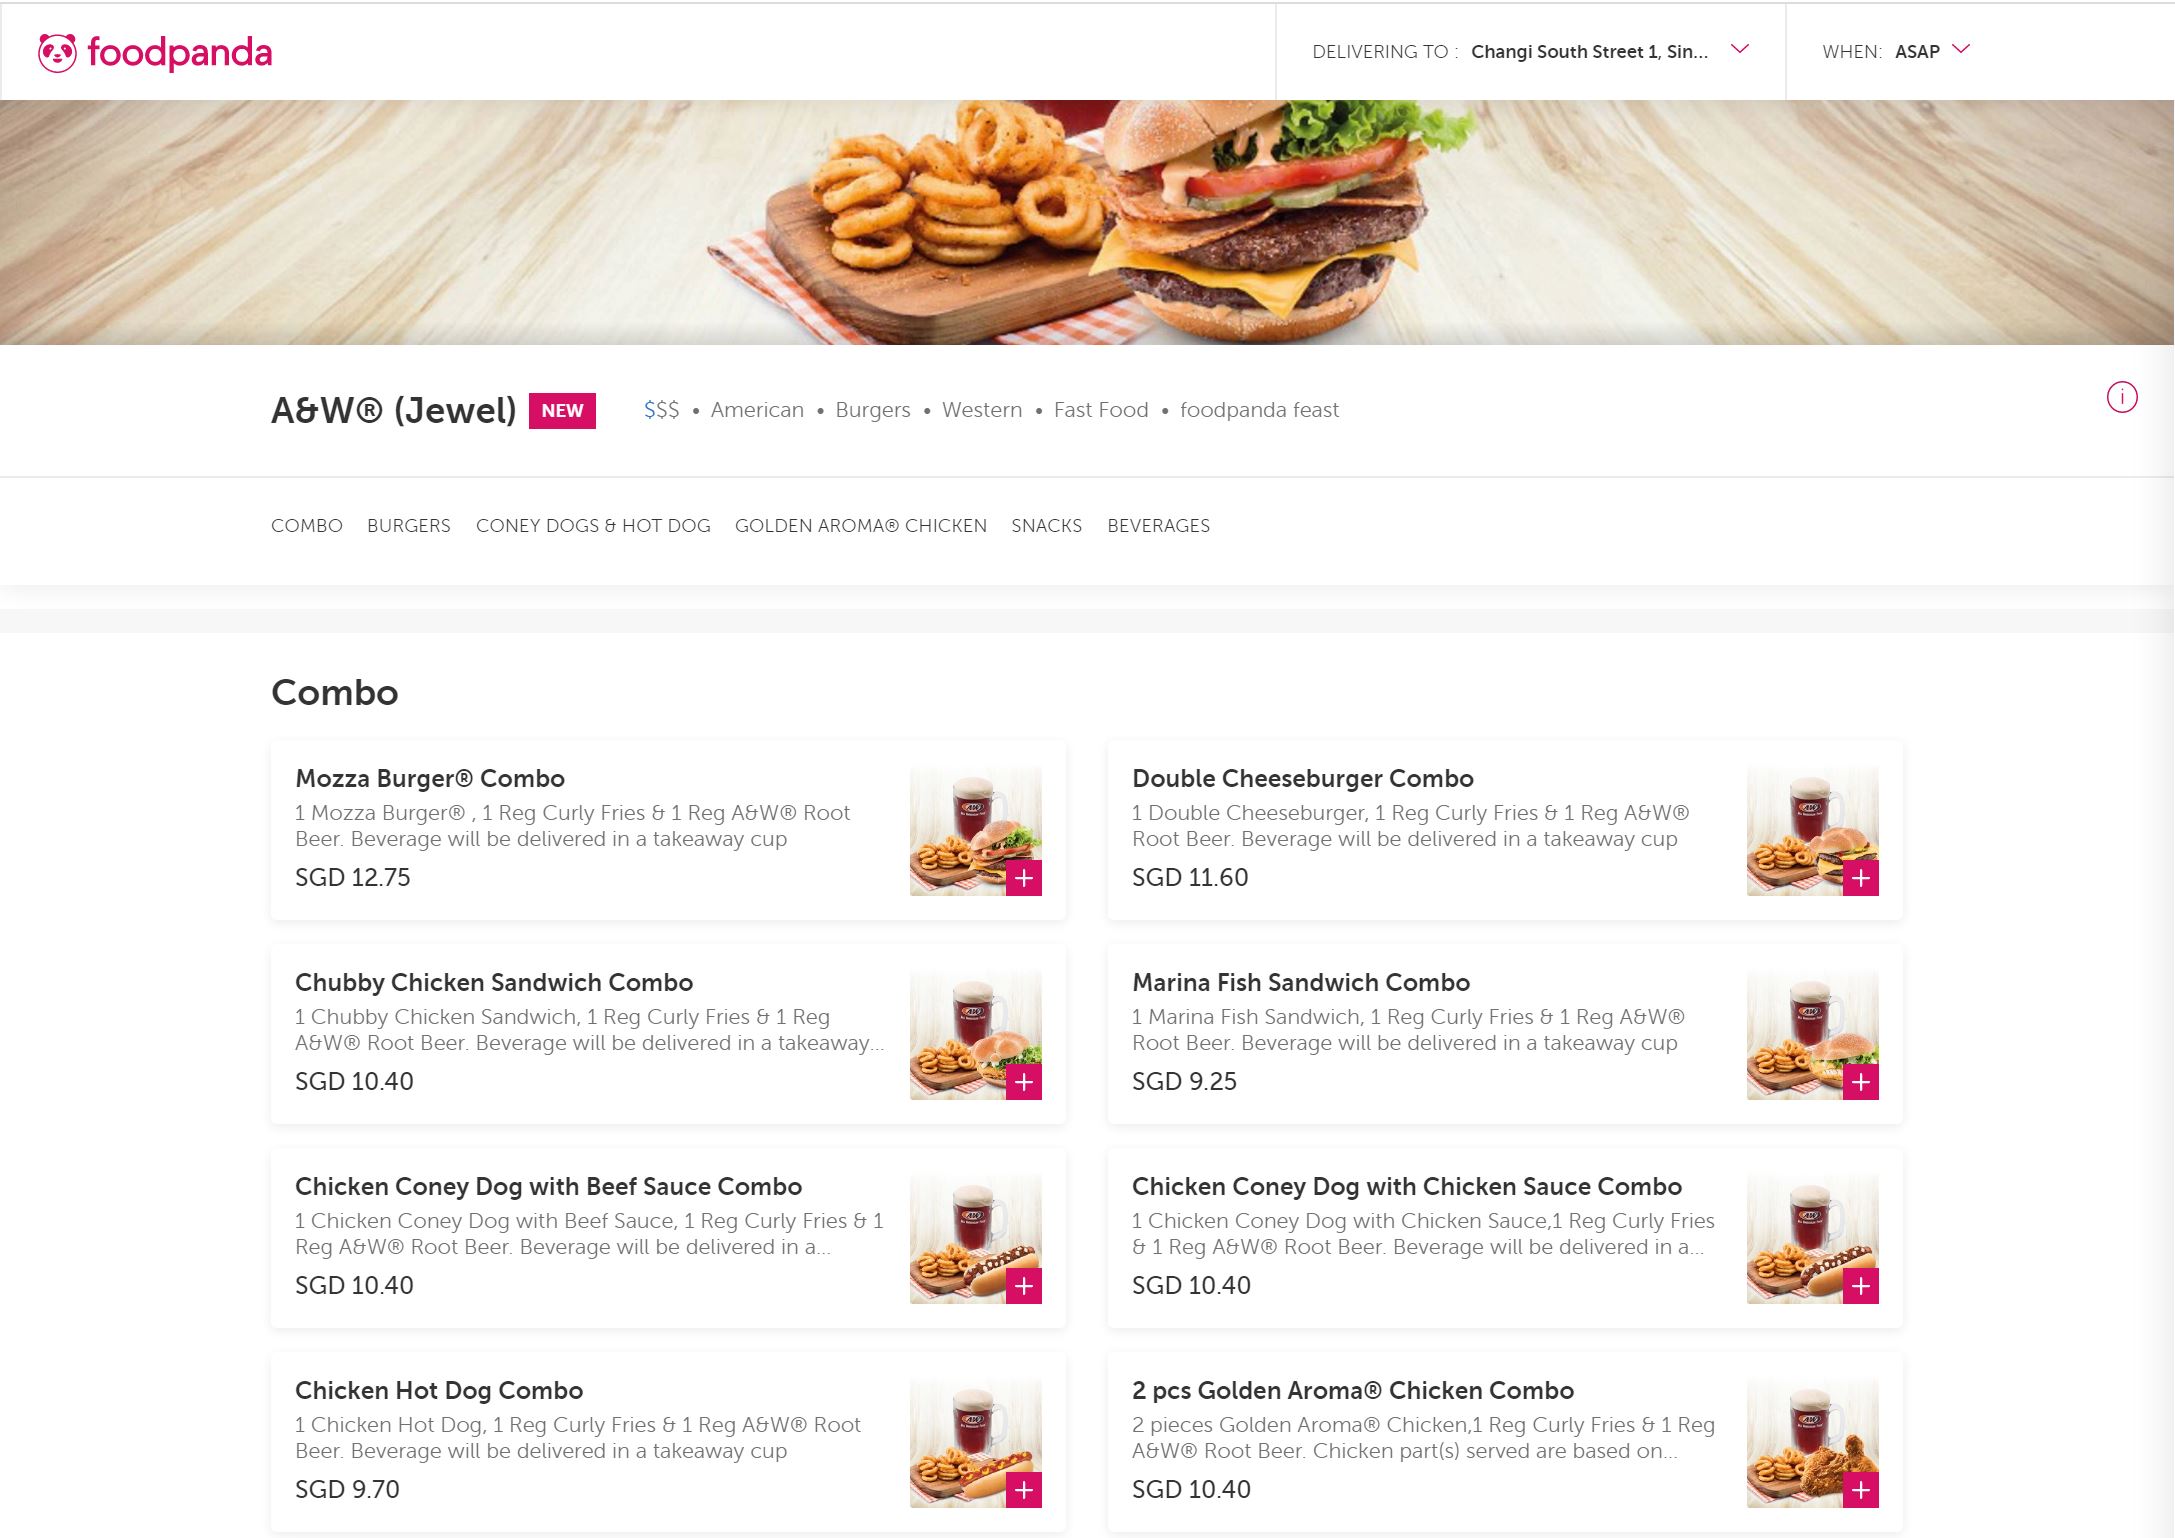The width and height of the screenshot is (2175, 1538).
Task: Expand the delivery address dropdown chevron
Action: coord(1740,49)
